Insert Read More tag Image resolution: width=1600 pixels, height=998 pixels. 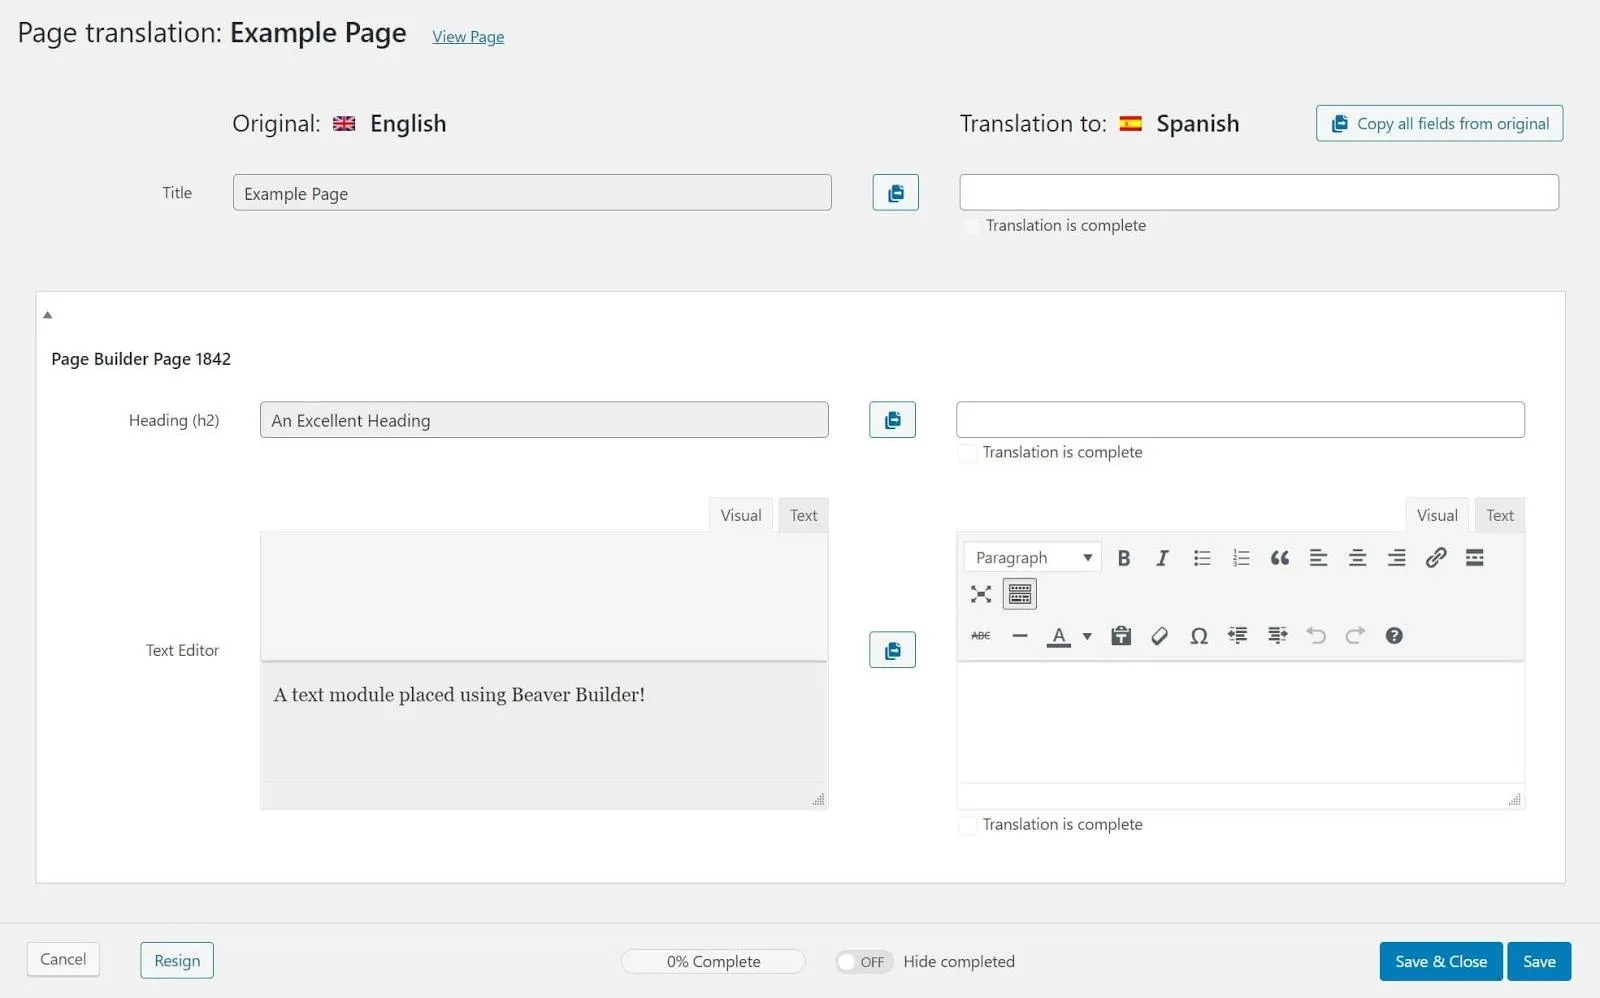tap(1475, 558)
